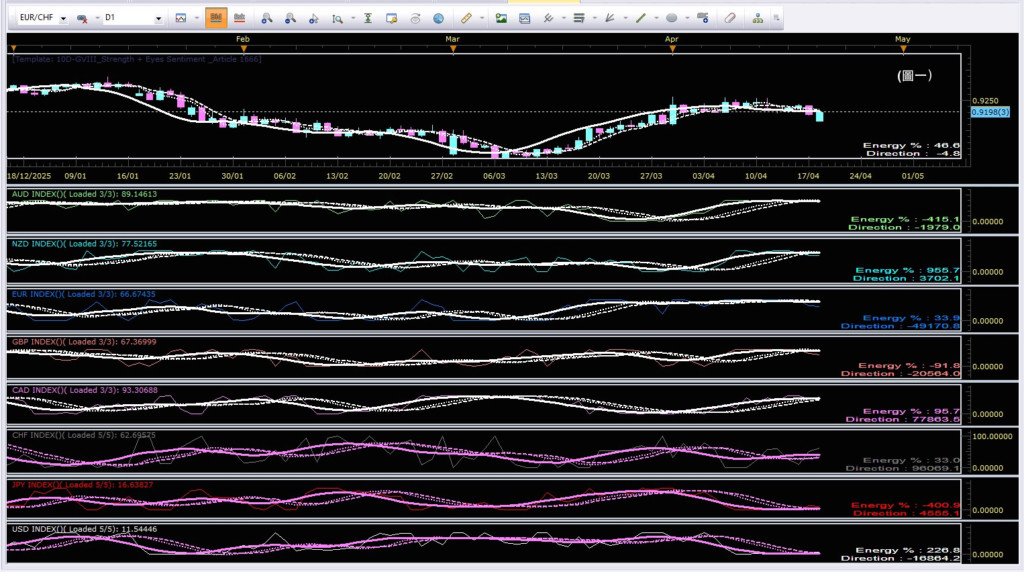Click the current price label 0.9198
This screenshot has width=1024, height=572.
[981, 112]
